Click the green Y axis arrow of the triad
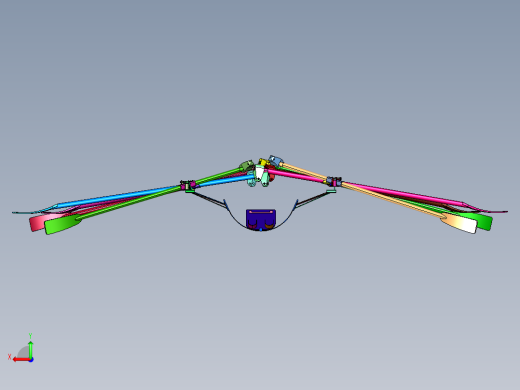Viewport: 520px width, 390px height. [x=31, y=349]
